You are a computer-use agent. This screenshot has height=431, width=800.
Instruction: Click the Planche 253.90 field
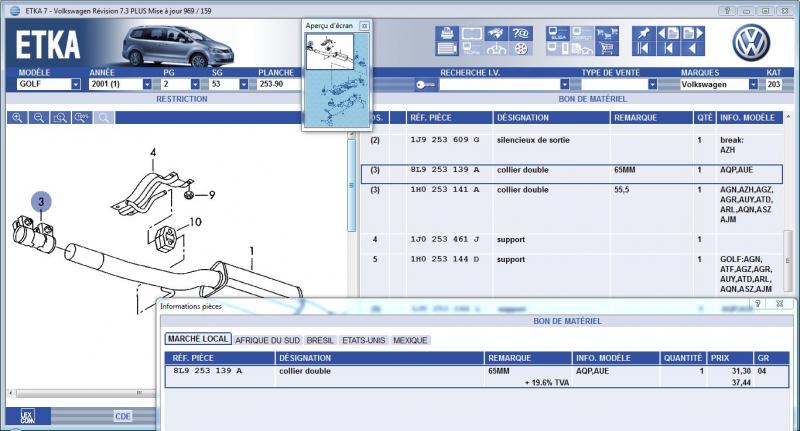pyautogui.click(x=279, y=84)
